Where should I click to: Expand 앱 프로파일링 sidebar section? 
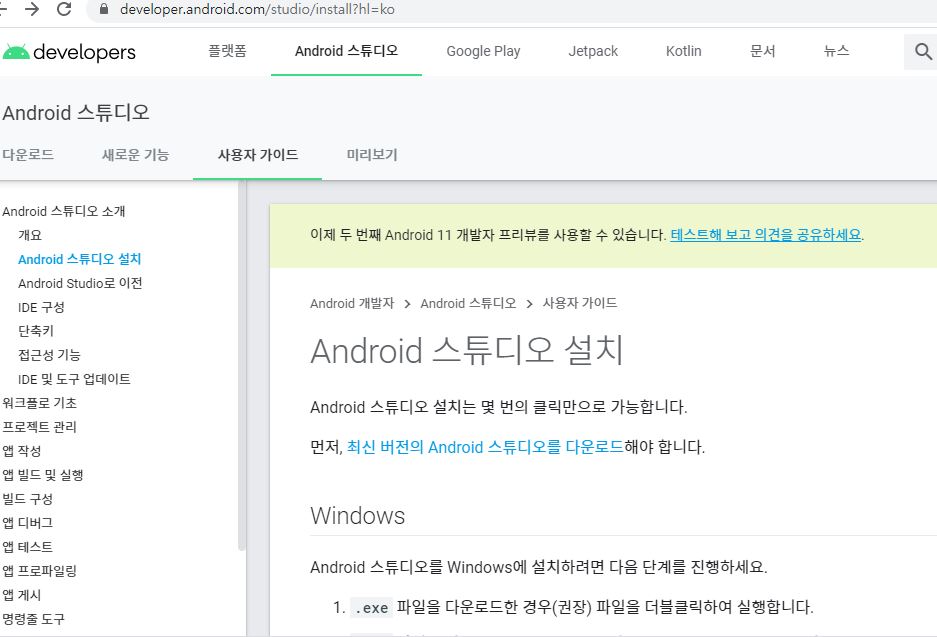click(39, 570)
